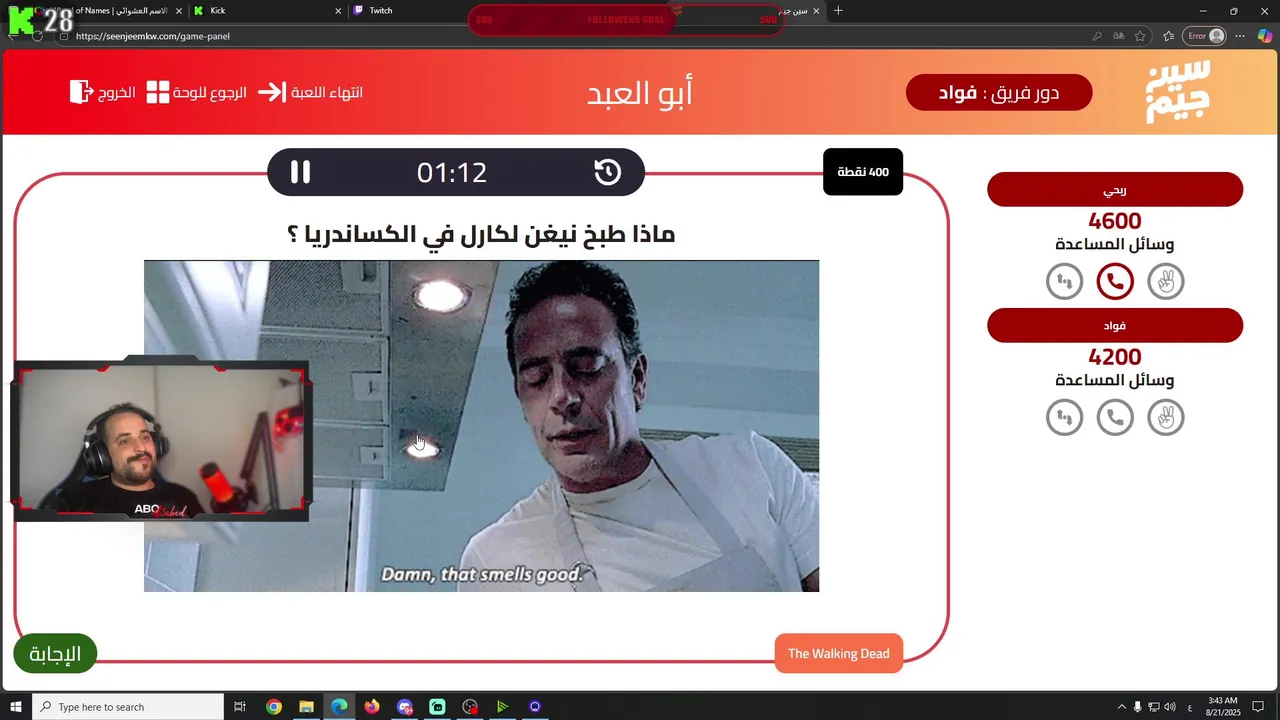Click the دور فريق : فواد turn indicator
The width and height of the screenshot is (1280, 720).
pos(999,93)
